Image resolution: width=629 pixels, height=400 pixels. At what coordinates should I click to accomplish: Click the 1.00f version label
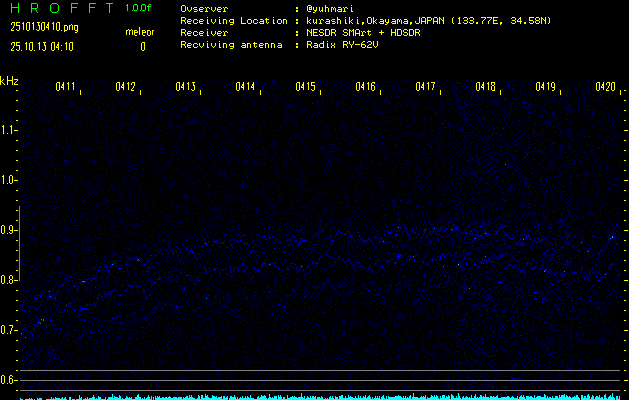(x=140, y=8)
